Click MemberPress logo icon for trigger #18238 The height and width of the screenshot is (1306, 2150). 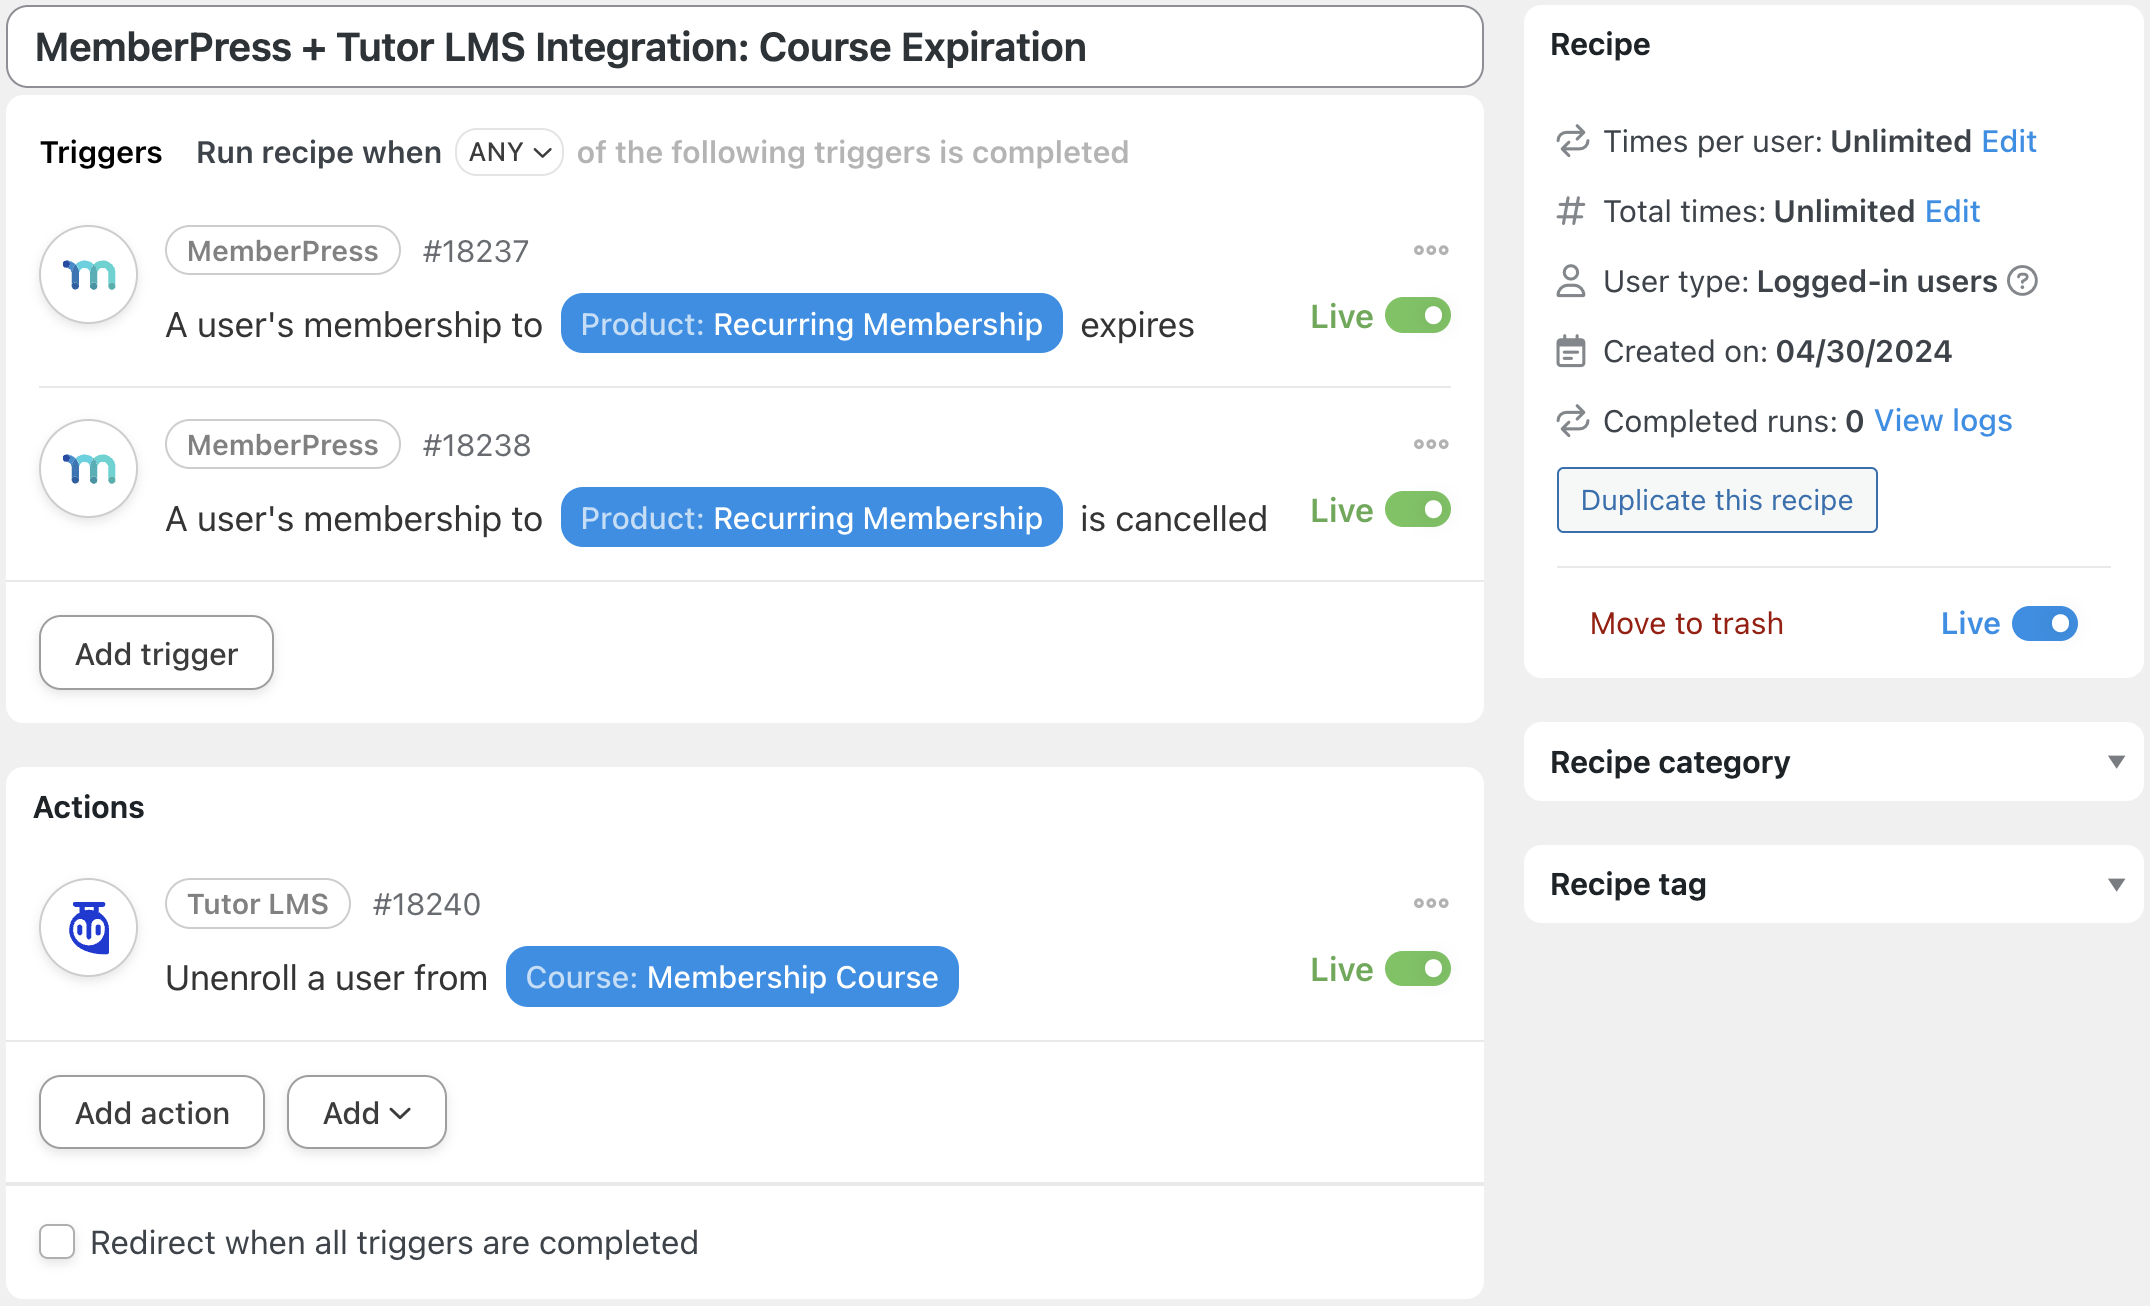coord(89,468)
